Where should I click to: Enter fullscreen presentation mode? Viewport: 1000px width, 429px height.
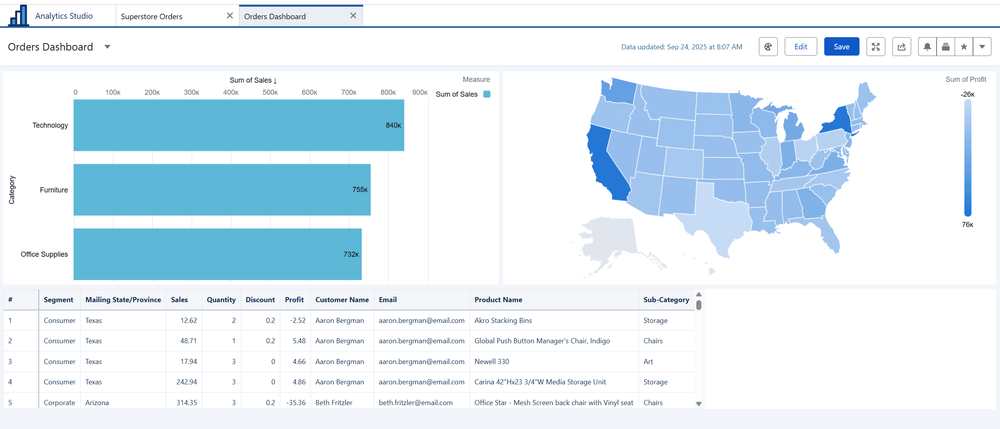876,47
